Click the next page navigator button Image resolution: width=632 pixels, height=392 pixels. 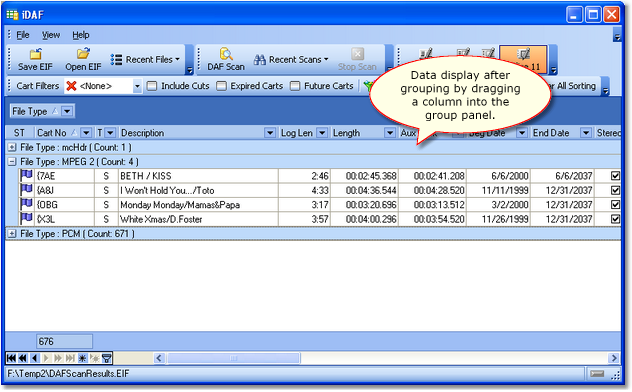pyautogui.click(x=58, y=358)
